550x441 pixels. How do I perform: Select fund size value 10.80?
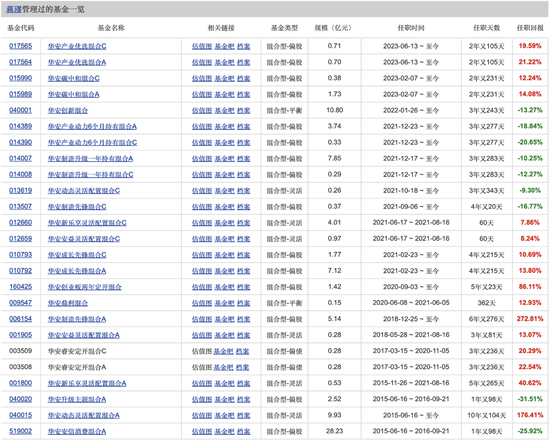pyautogui.click(x=334, y=110)
